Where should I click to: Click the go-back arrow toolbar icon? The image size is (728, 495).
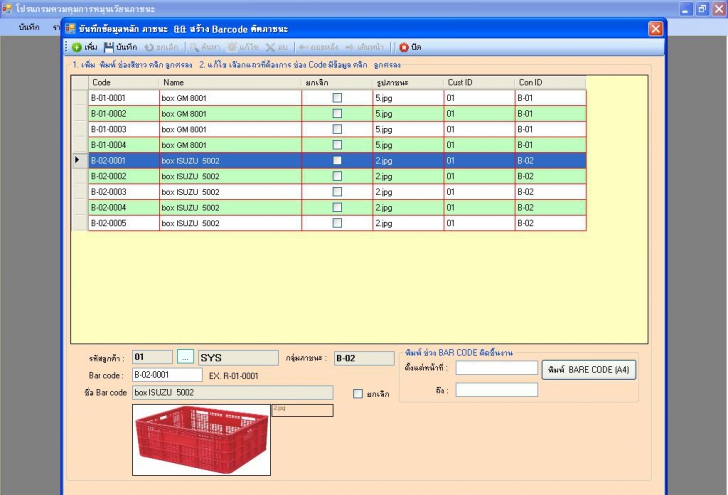303,47
